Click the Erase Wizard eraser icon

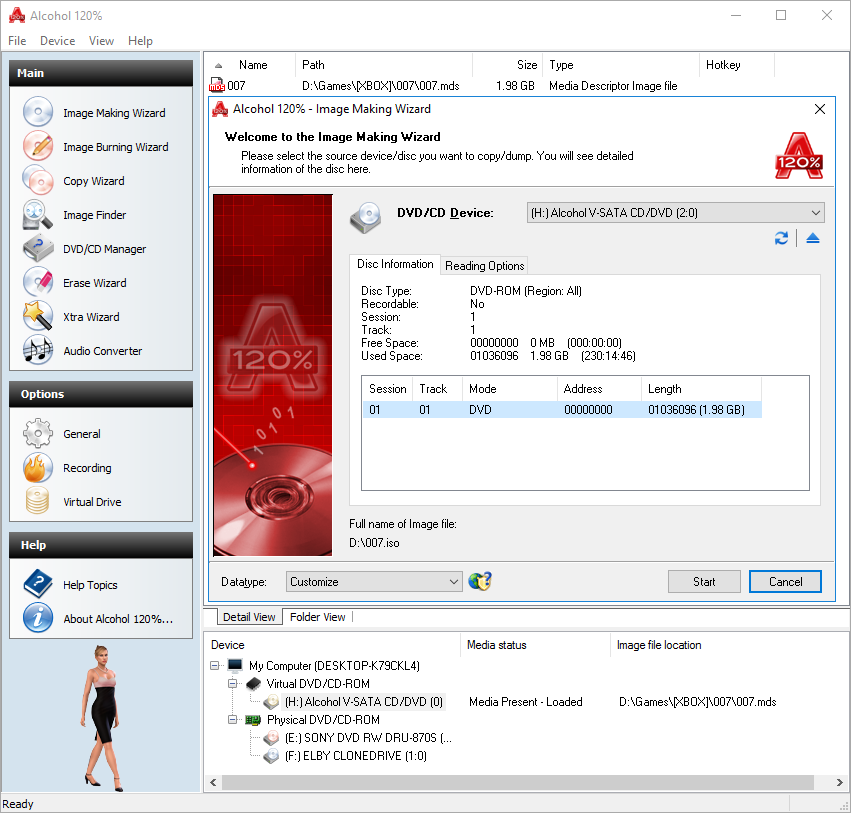point(37,283)
